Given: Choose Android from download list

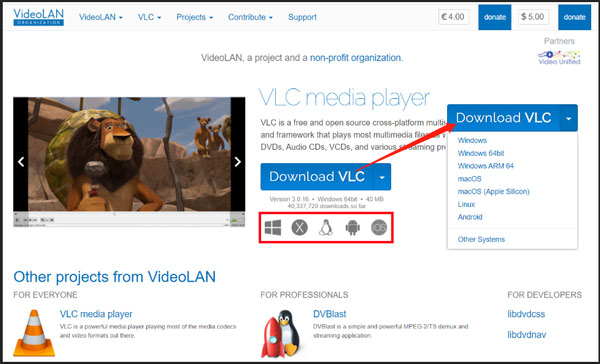Looking at the screenshot, I should pos(470,217).
